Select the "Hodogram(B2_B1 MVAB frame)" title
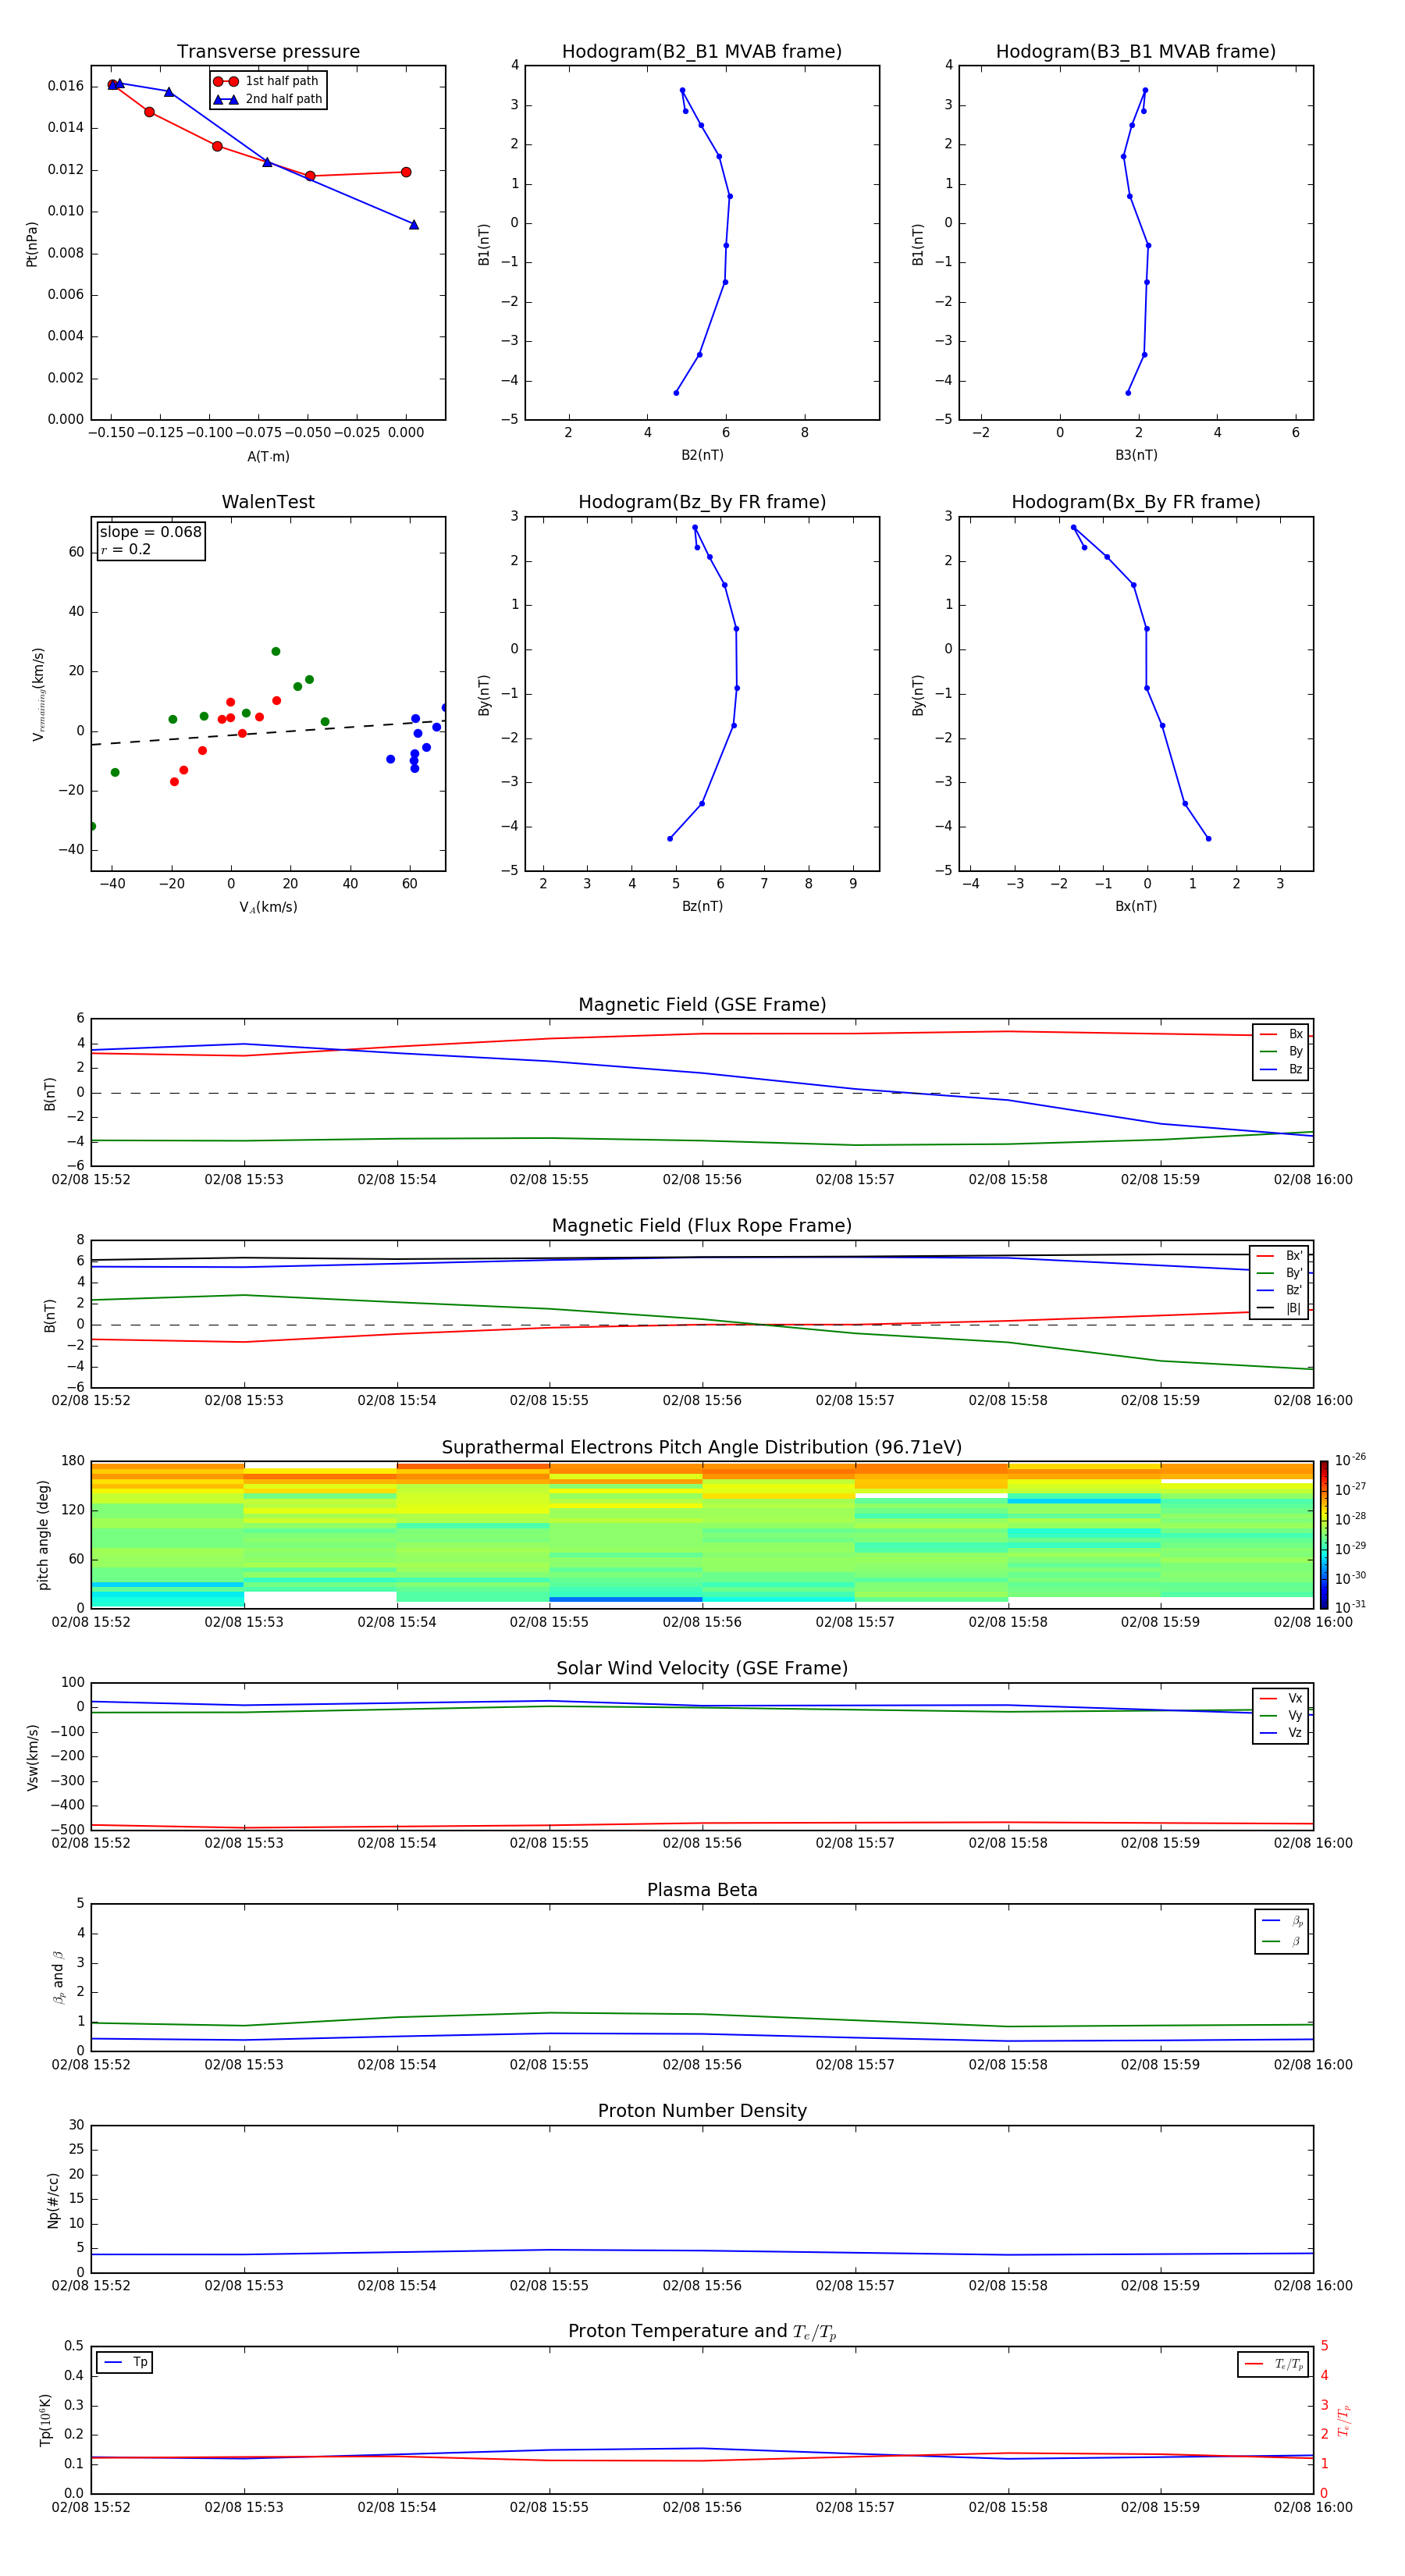Image resolution: width=1405 pixels, height=2576 pixels. 702,52
